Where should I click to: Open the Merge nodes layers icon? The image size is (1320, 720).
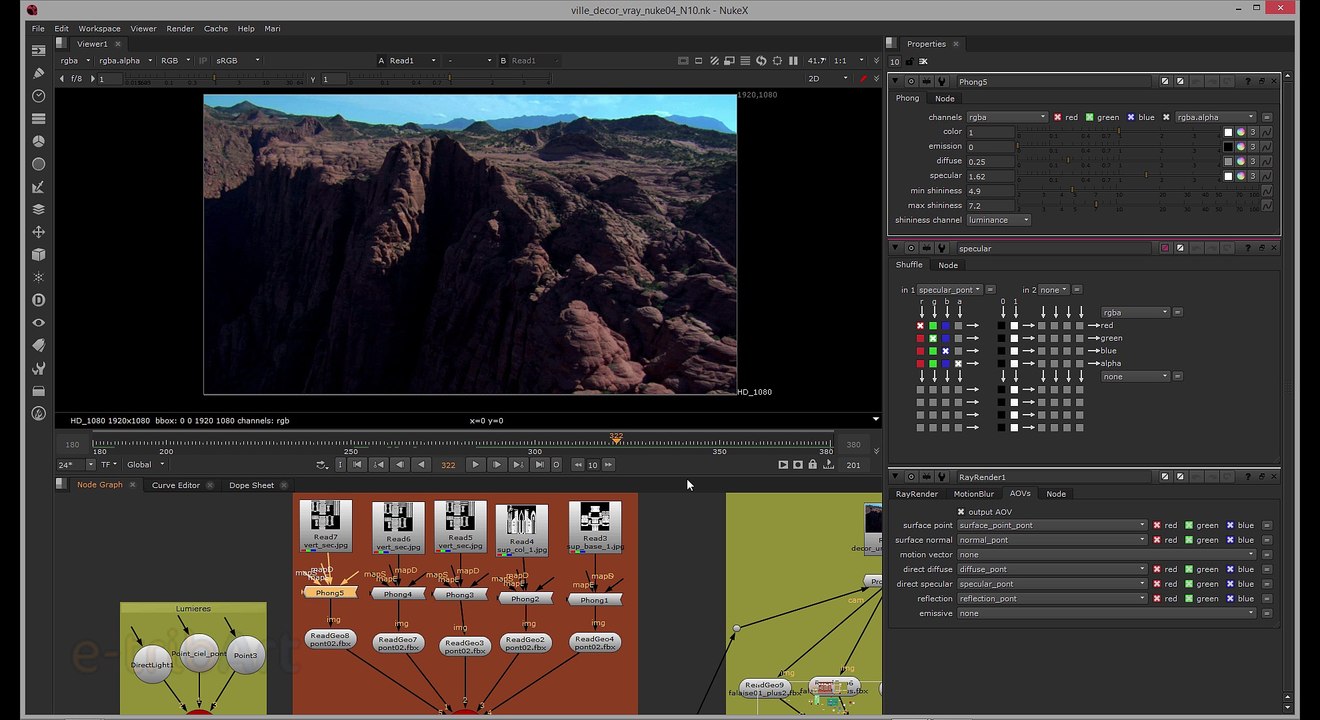pos(38,209)
